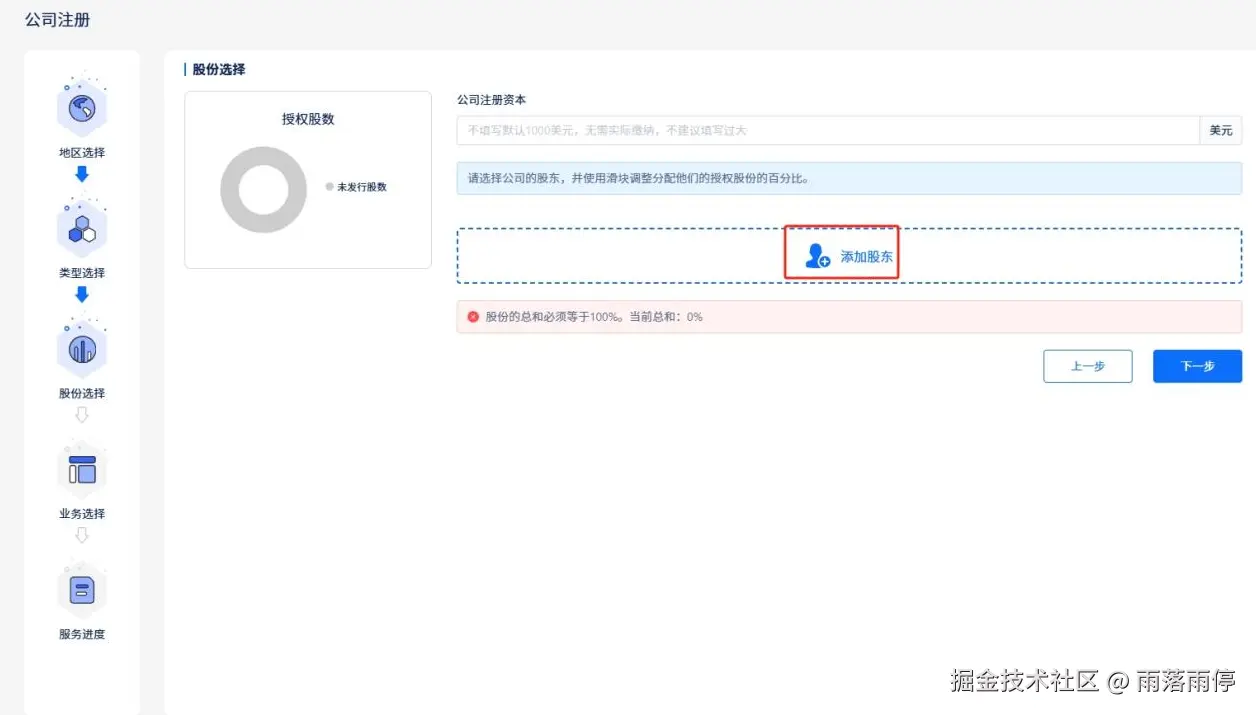
Task: Click the 未发行股数 legend entry
Action: coord(356,187)
